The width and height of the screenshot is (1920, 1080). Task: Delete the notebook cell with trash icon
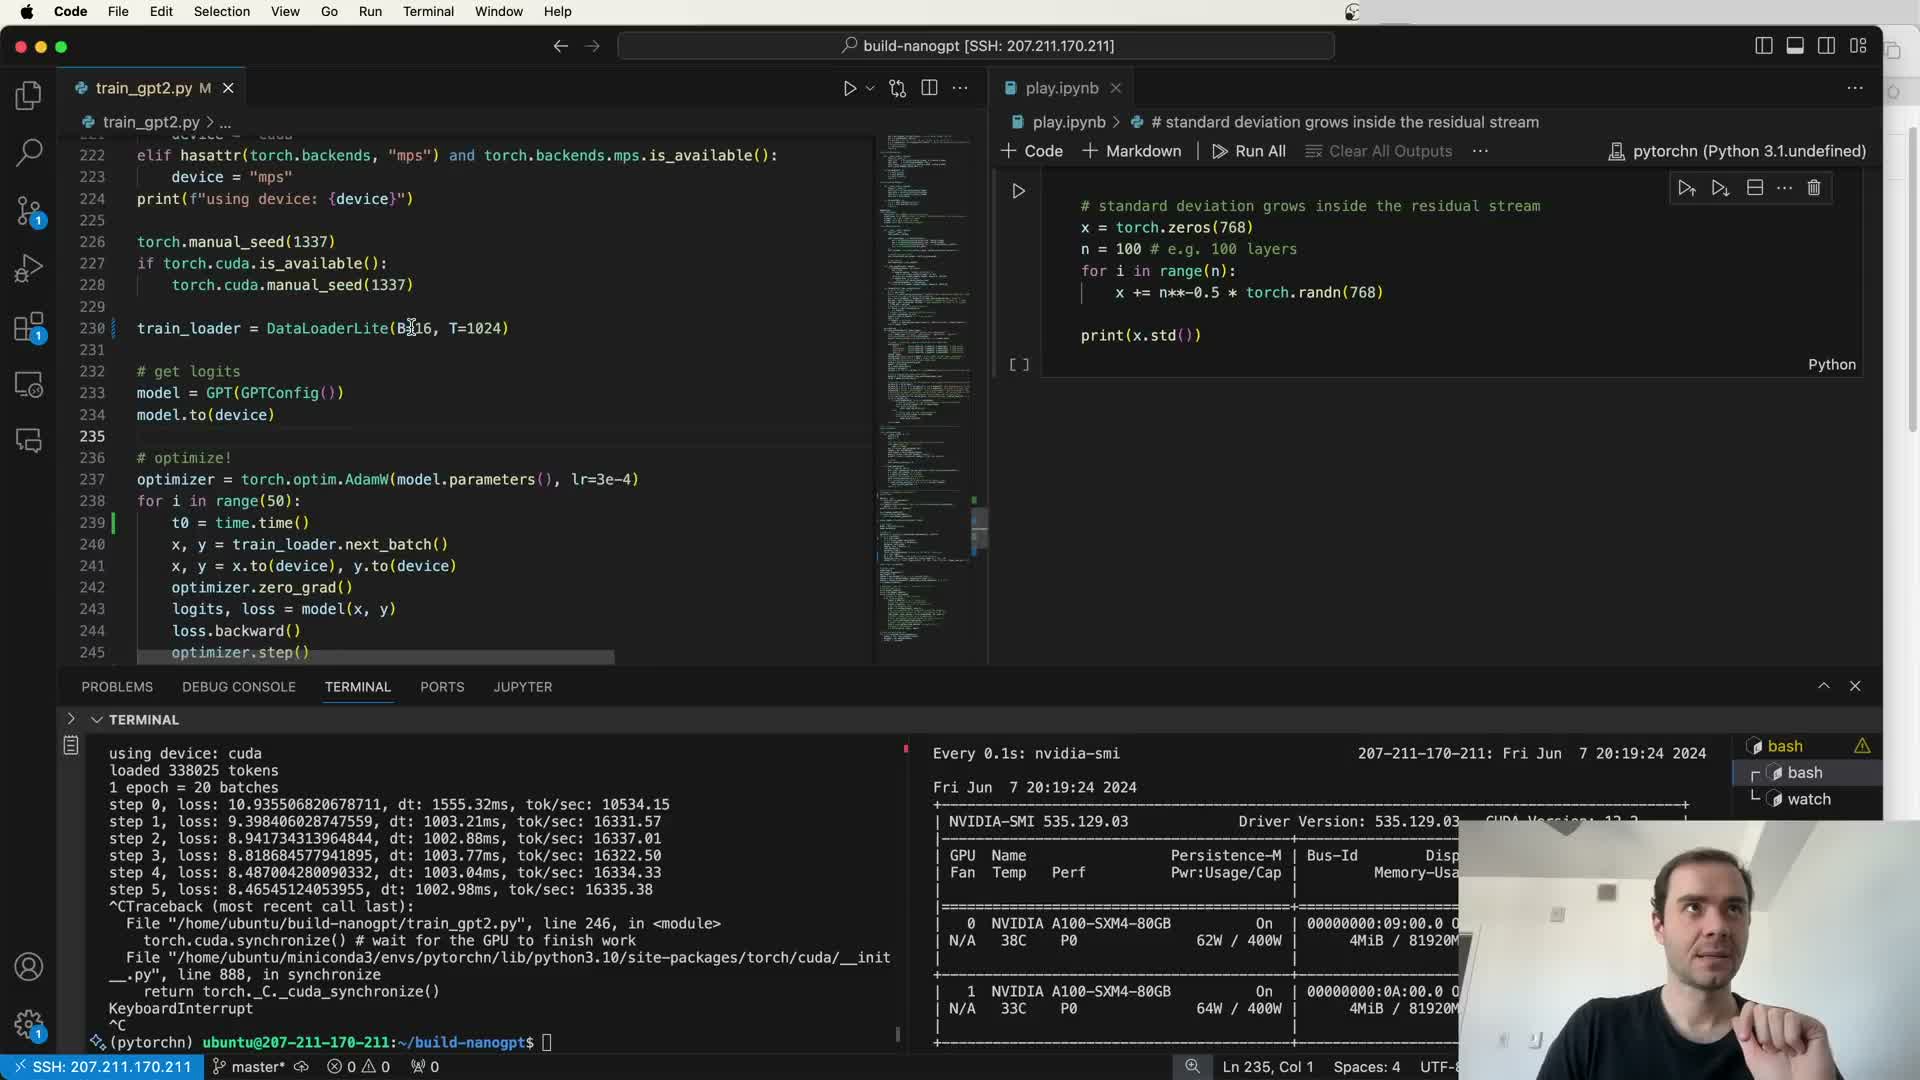coord(1814,188)
